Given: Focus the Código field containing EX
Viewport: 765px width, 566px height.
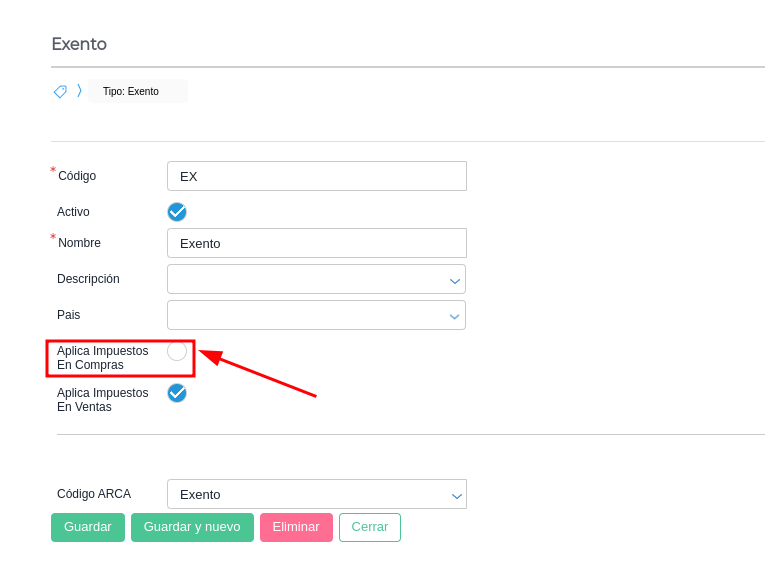Looking at the screenshot, I should click(x=317, y=176).
